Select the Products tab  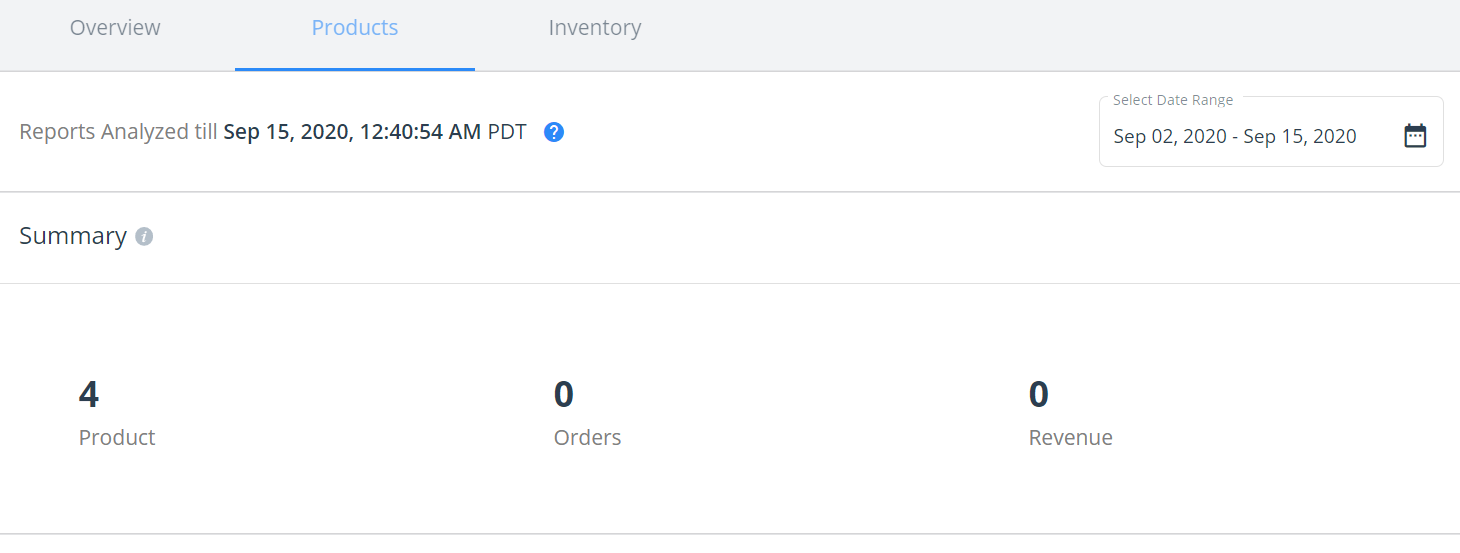[x=355, y=28]
